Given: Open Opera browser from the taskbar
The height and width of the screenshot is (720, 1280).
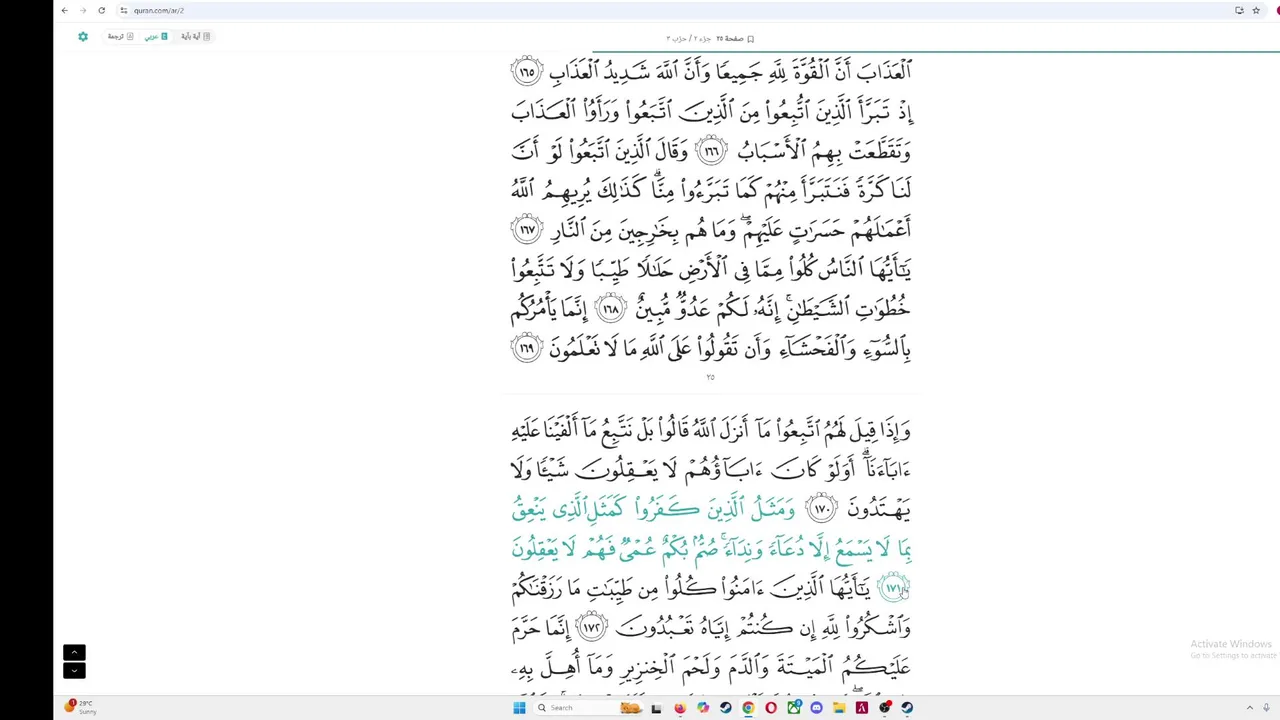Looking at the screenshot, I should point(771,708).
